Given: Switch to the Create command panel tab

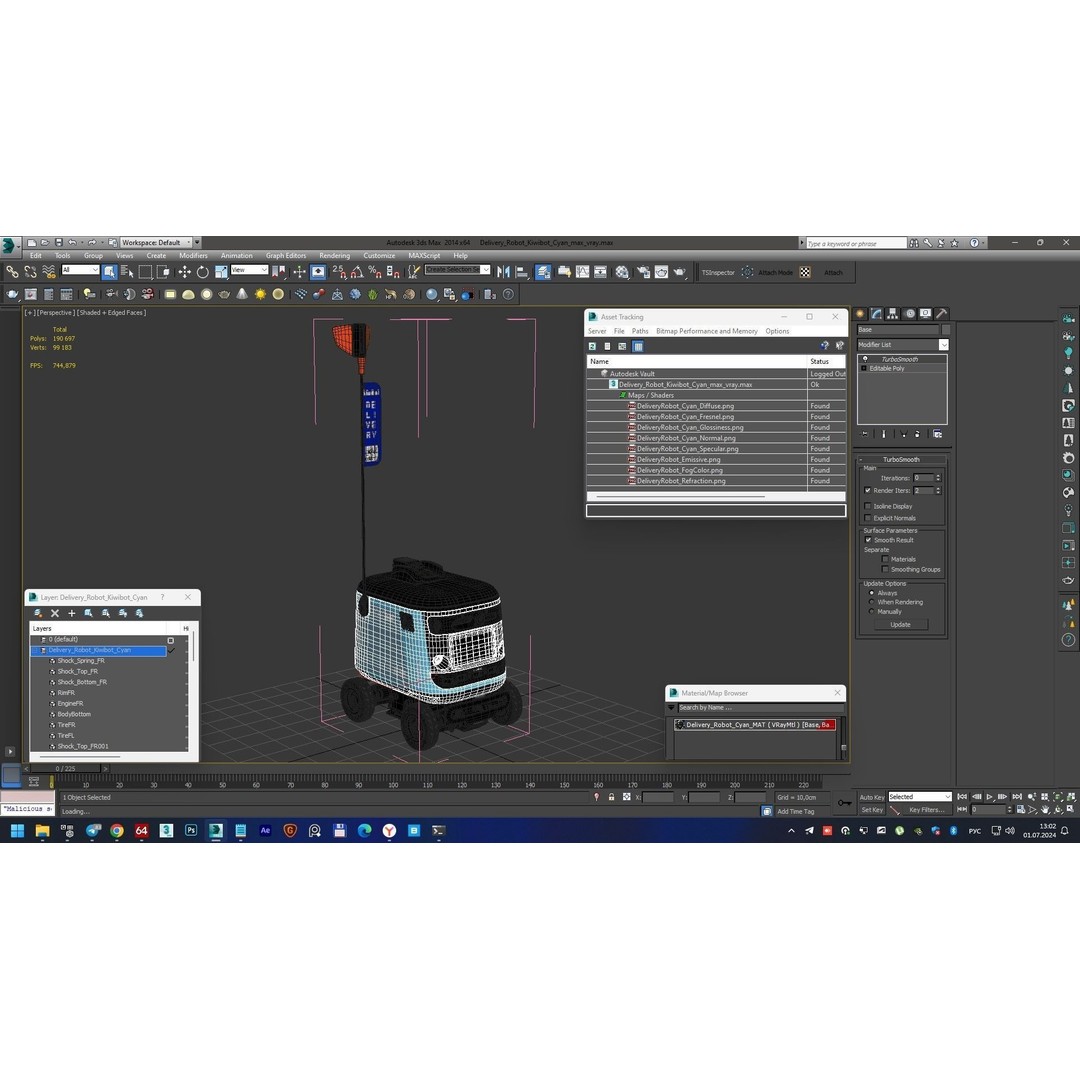Looking at the screenshot, I should click(860, 313).
